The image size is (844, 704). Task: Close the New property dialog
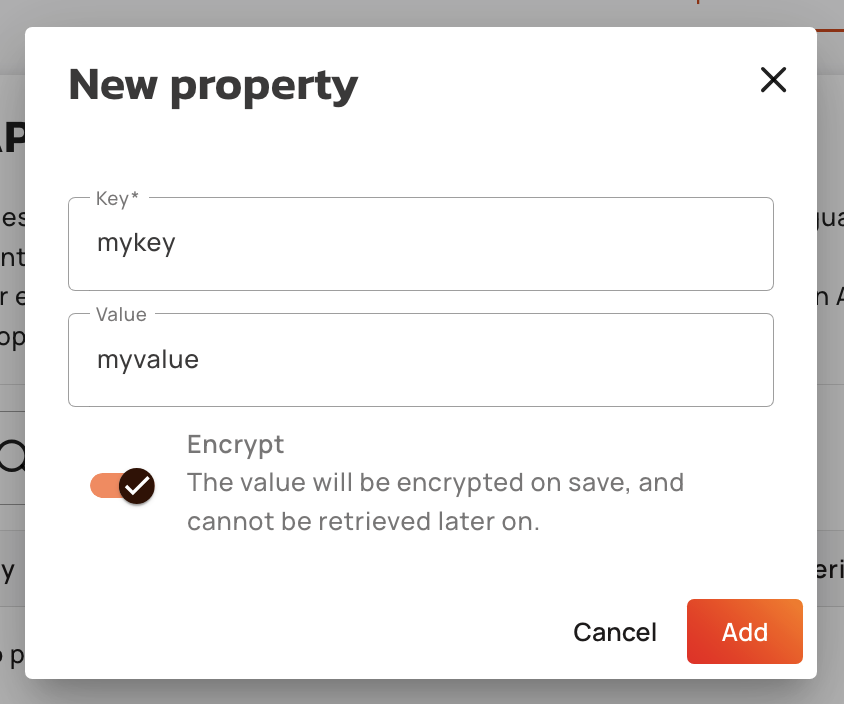(773, 80)
